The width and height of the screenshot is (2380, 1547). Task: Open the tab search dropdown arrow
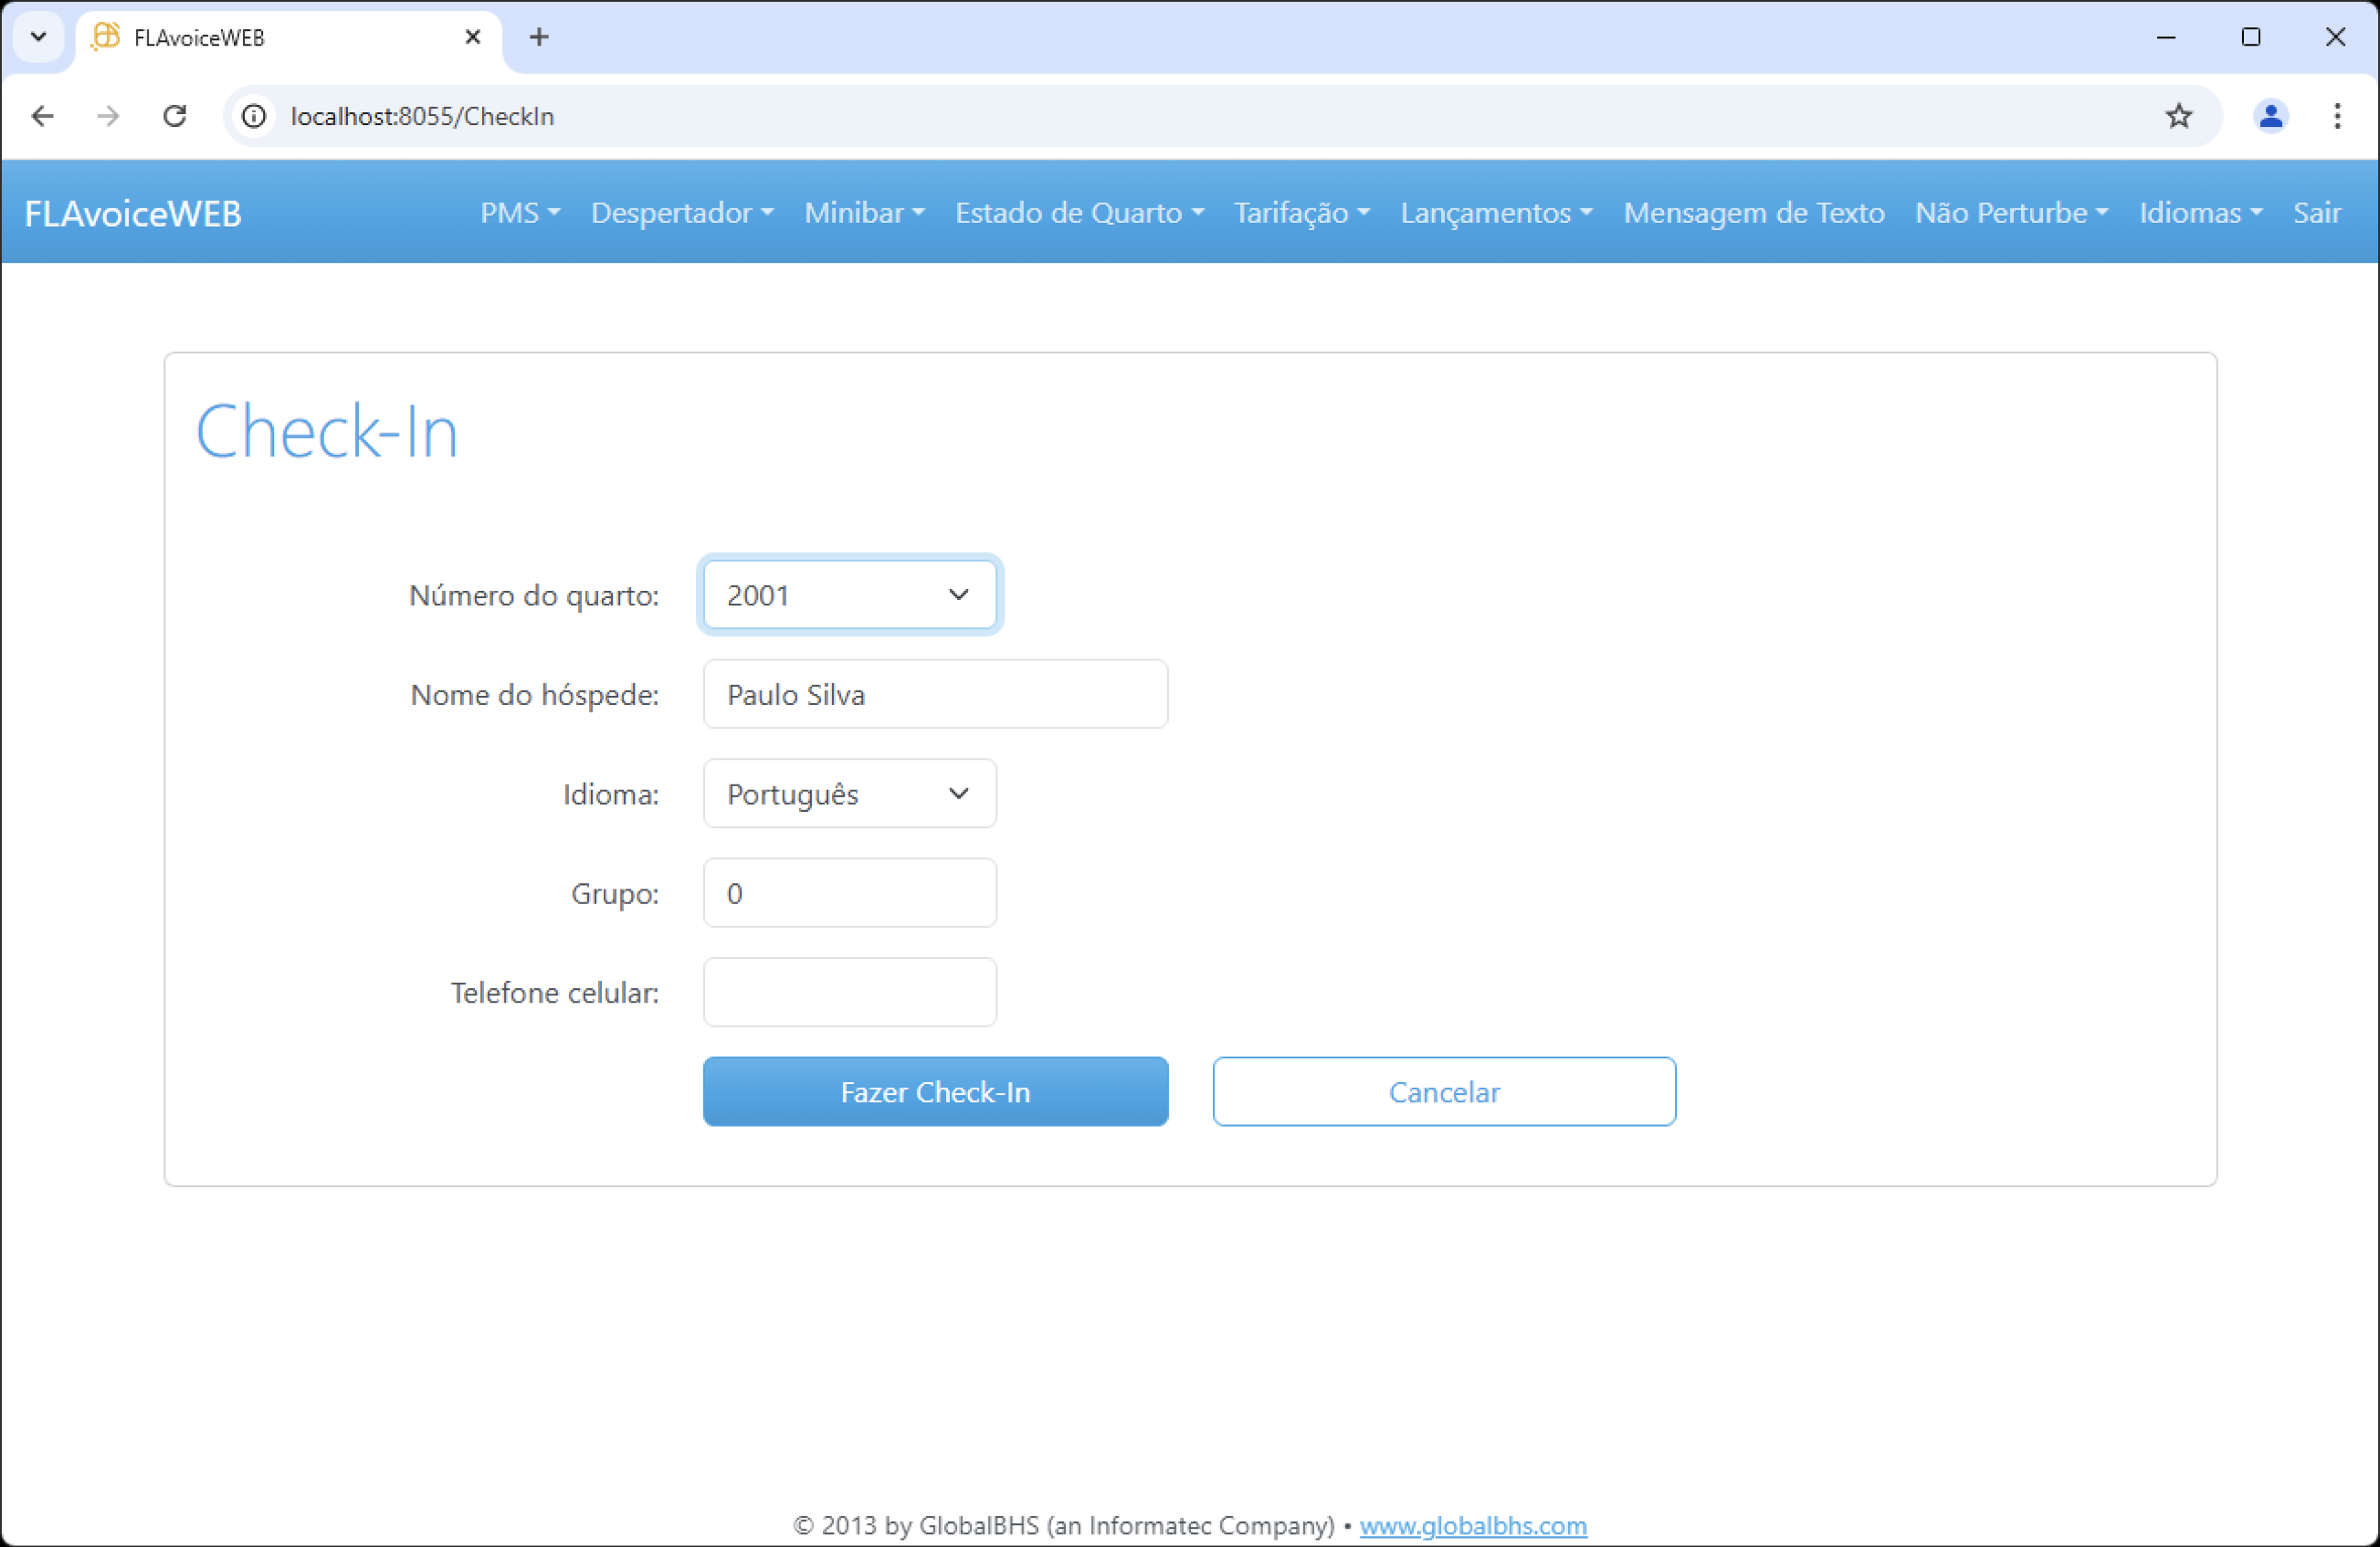click(38, 37)
